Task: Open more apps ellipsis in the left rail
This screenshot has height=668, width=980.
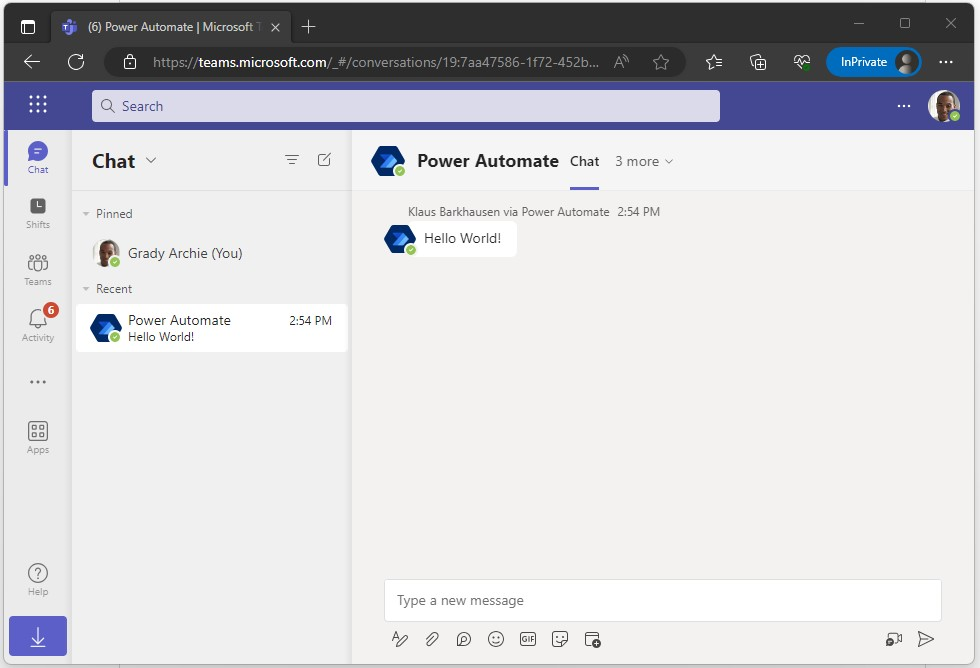Action: pyautogui.click(x=38, y=382)
